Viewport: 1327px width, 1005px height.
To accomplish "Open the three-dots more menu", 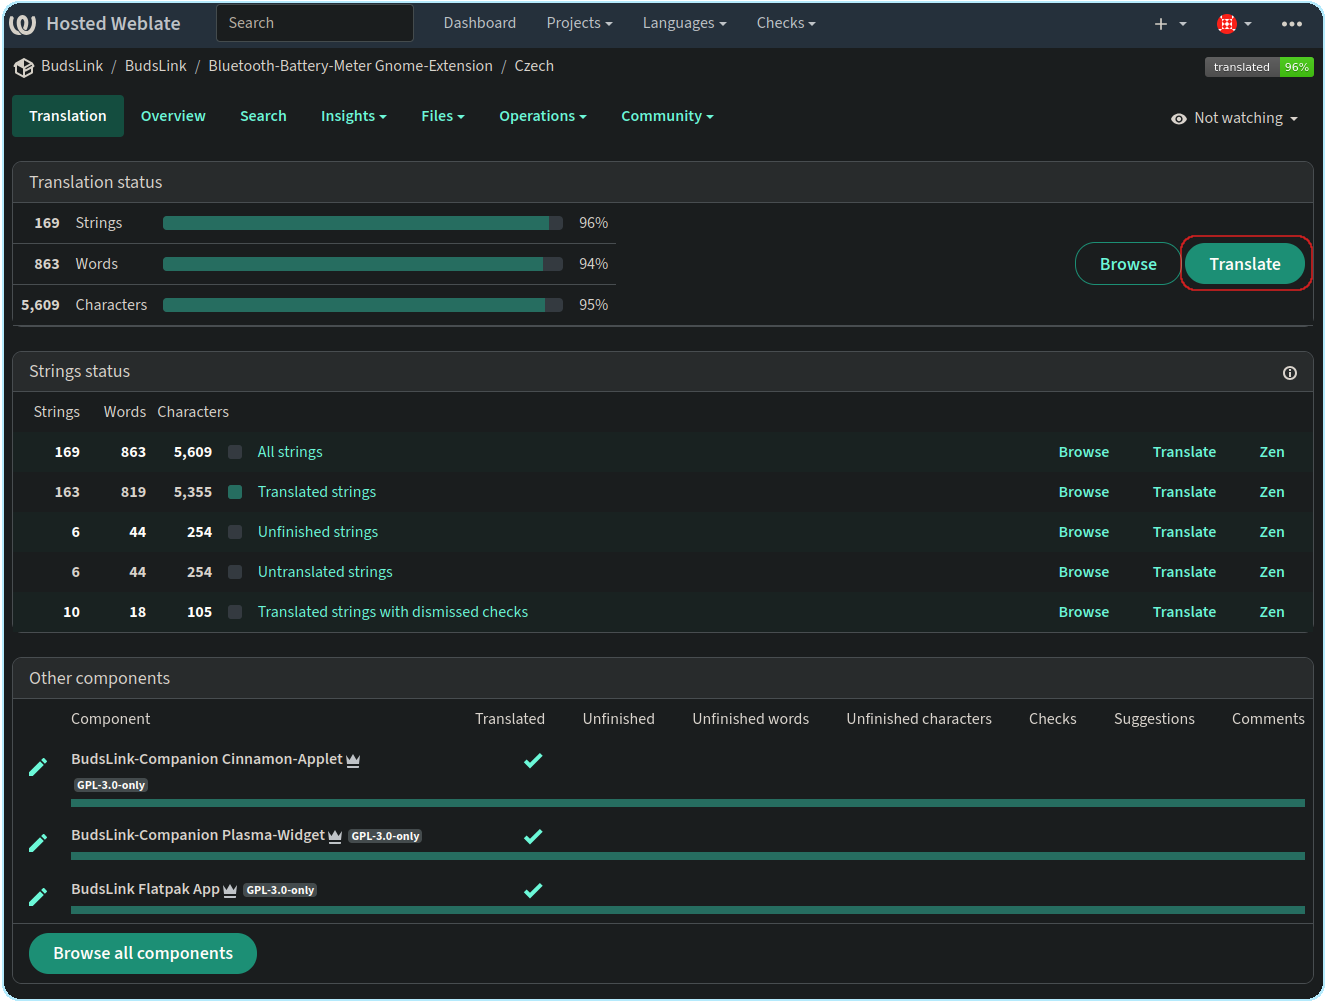I will pos(1292,24).
